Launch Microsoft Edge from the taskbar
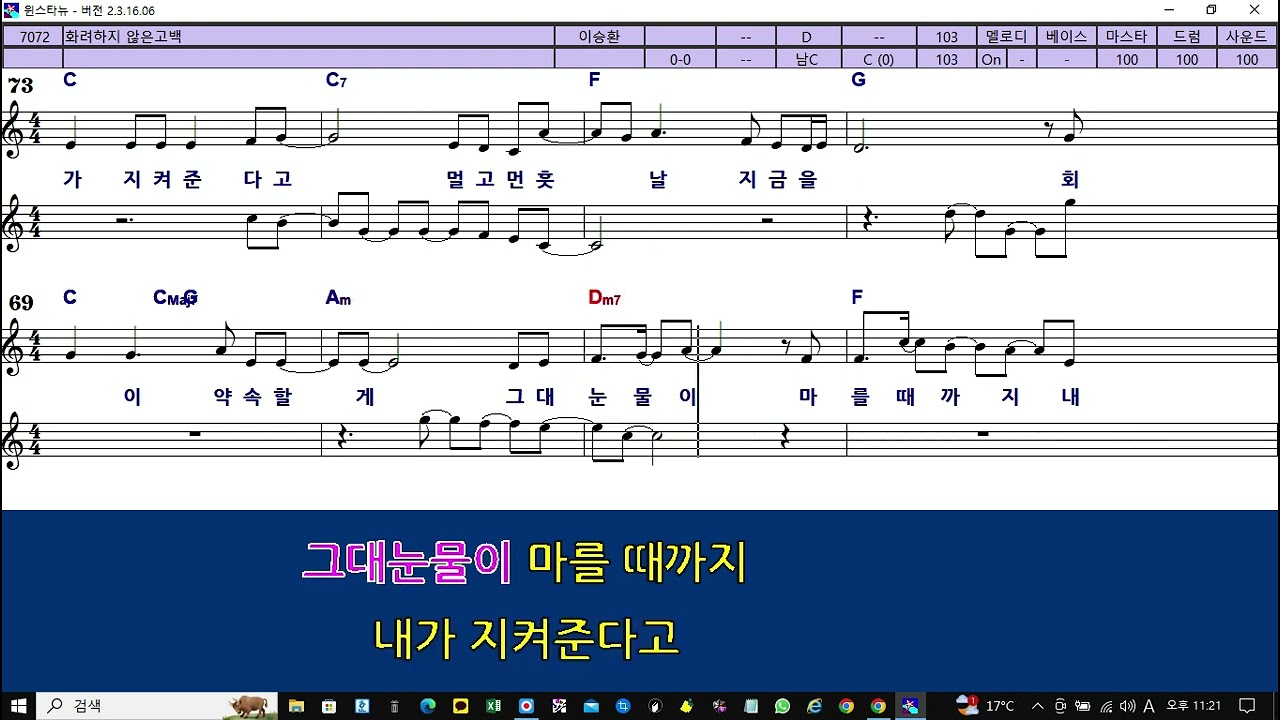This screenshot has width=1280, height=720. click(428, 705)
